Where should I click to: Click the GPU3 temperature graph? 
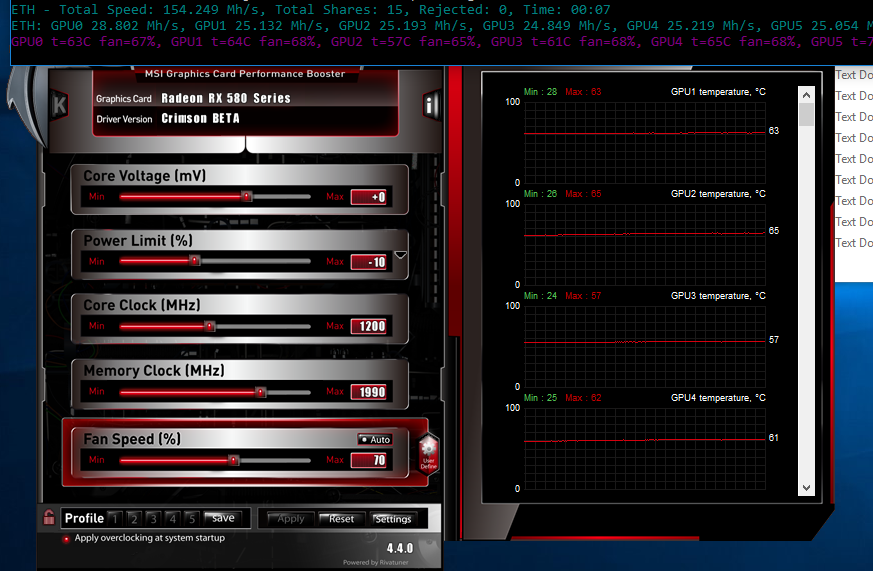(645, 347)
